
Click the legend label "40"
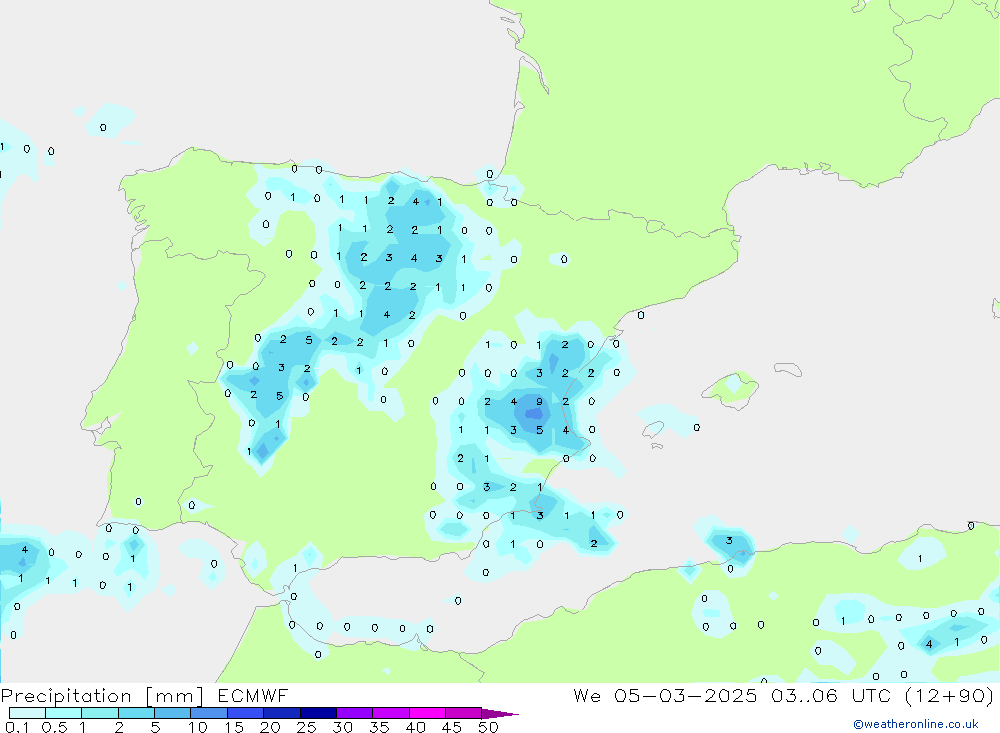coord(415,727)
